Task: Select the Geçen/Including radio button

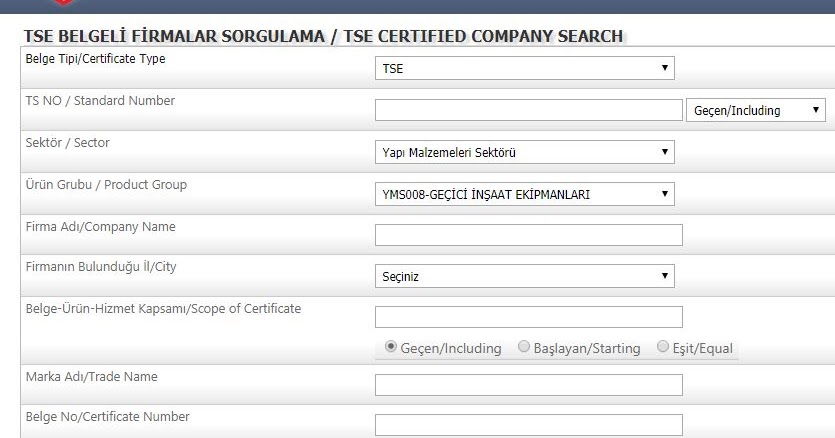Action: [391, 347]
